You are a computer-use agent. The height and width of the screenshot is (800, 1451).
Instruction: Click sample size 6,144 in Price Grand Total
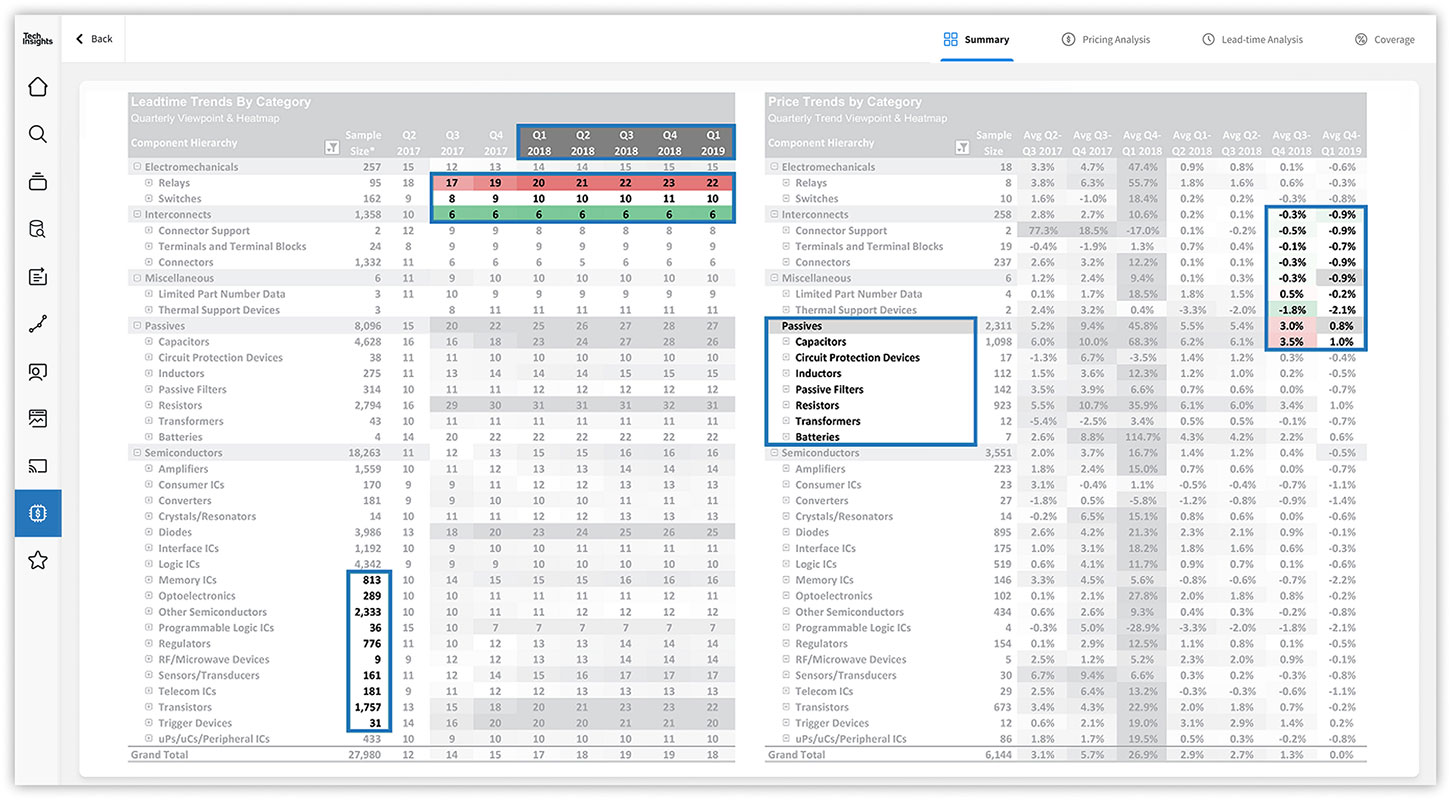coord(996,755)
